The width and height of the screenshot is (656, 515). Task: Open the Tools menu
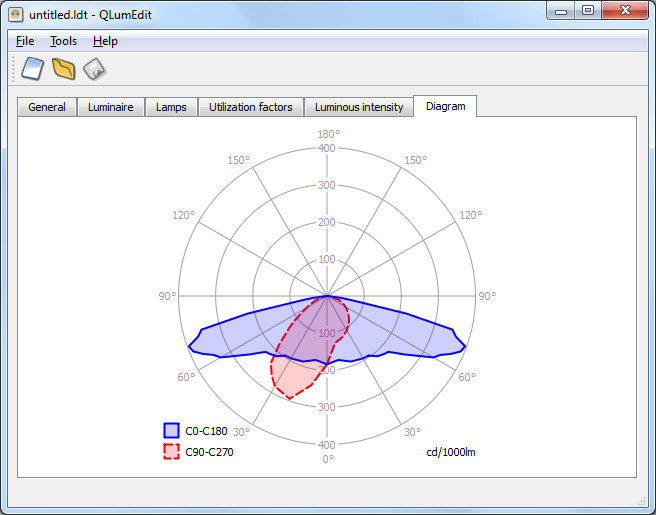tap(64, 41)
